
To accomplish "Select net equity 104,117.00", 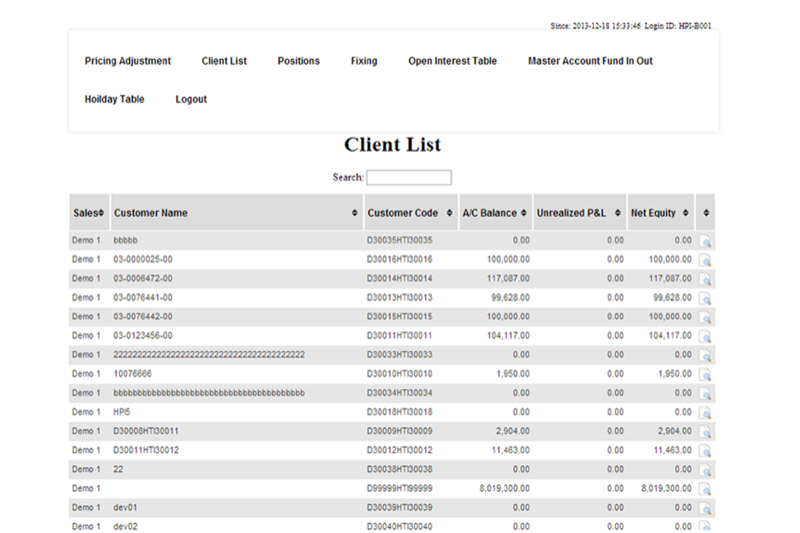I will pyautogui.click(x=670, y=336).
